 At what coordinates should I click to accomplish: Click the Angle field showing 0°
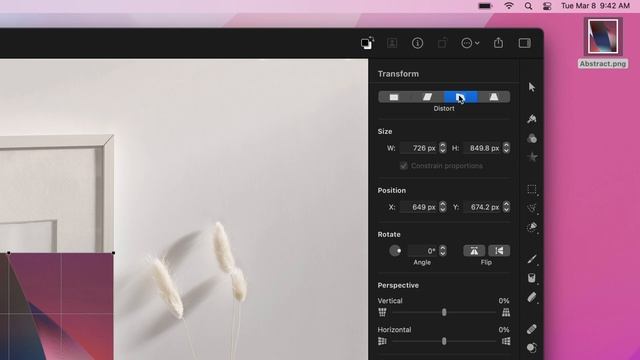click(x=423, y=251)
